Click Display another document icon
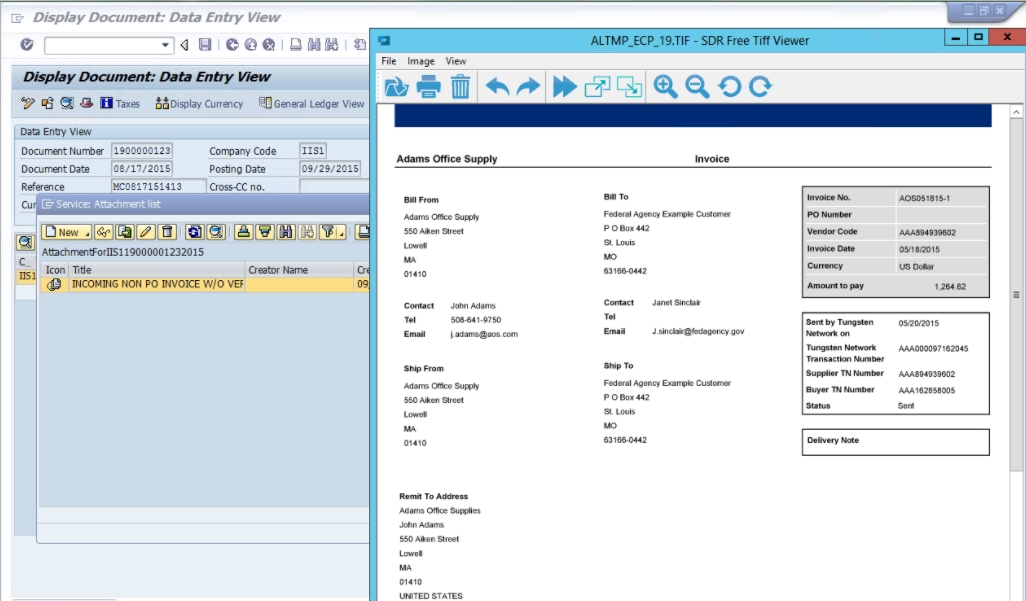The height and width of the screenshot is (601, 1026). tap(48, 103)
